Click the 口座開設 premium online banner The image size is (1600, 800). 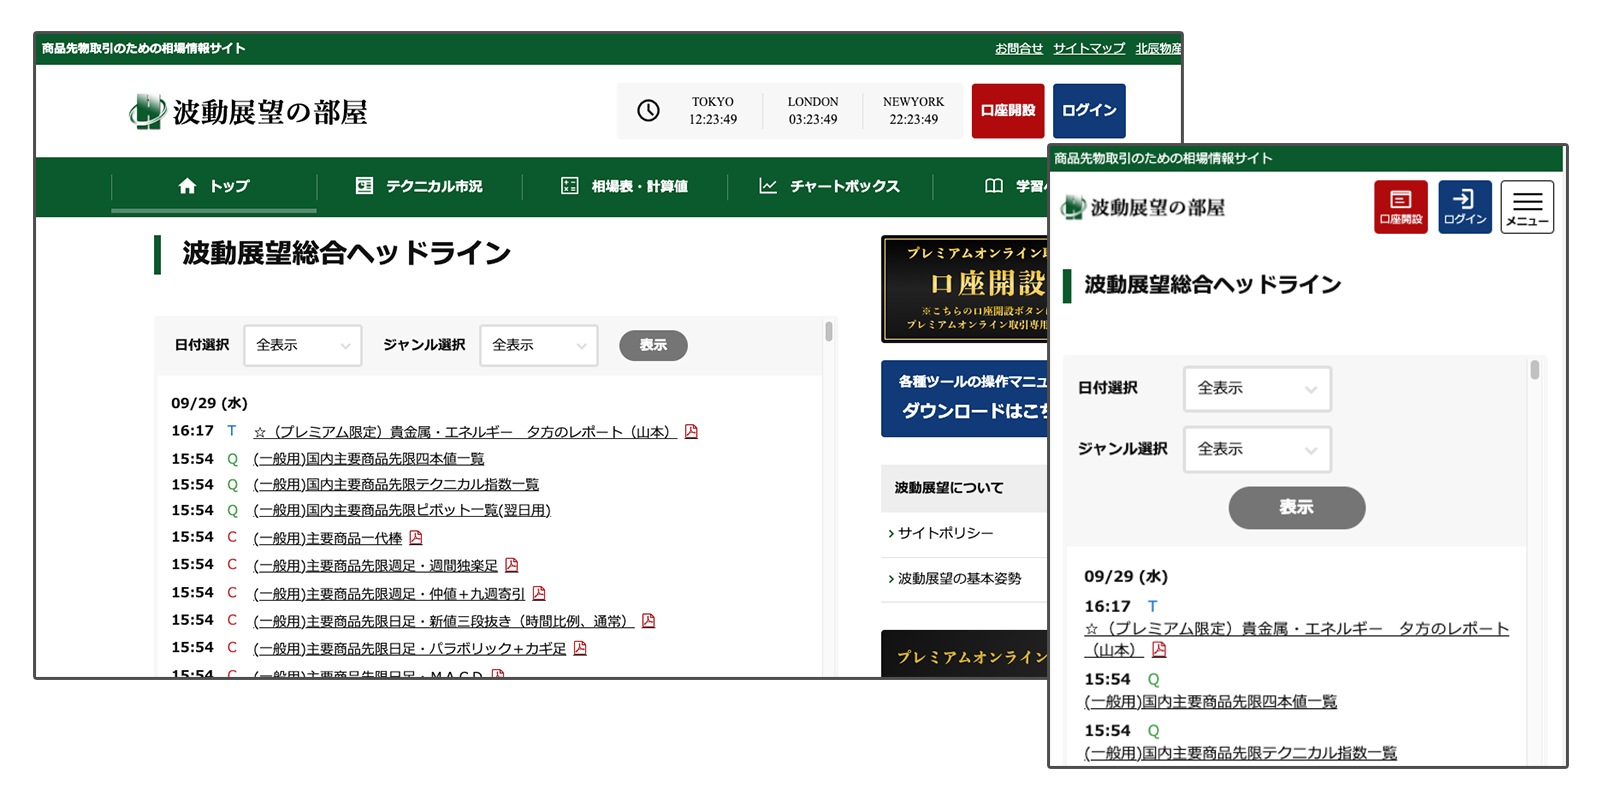click(x=965, y=289)
